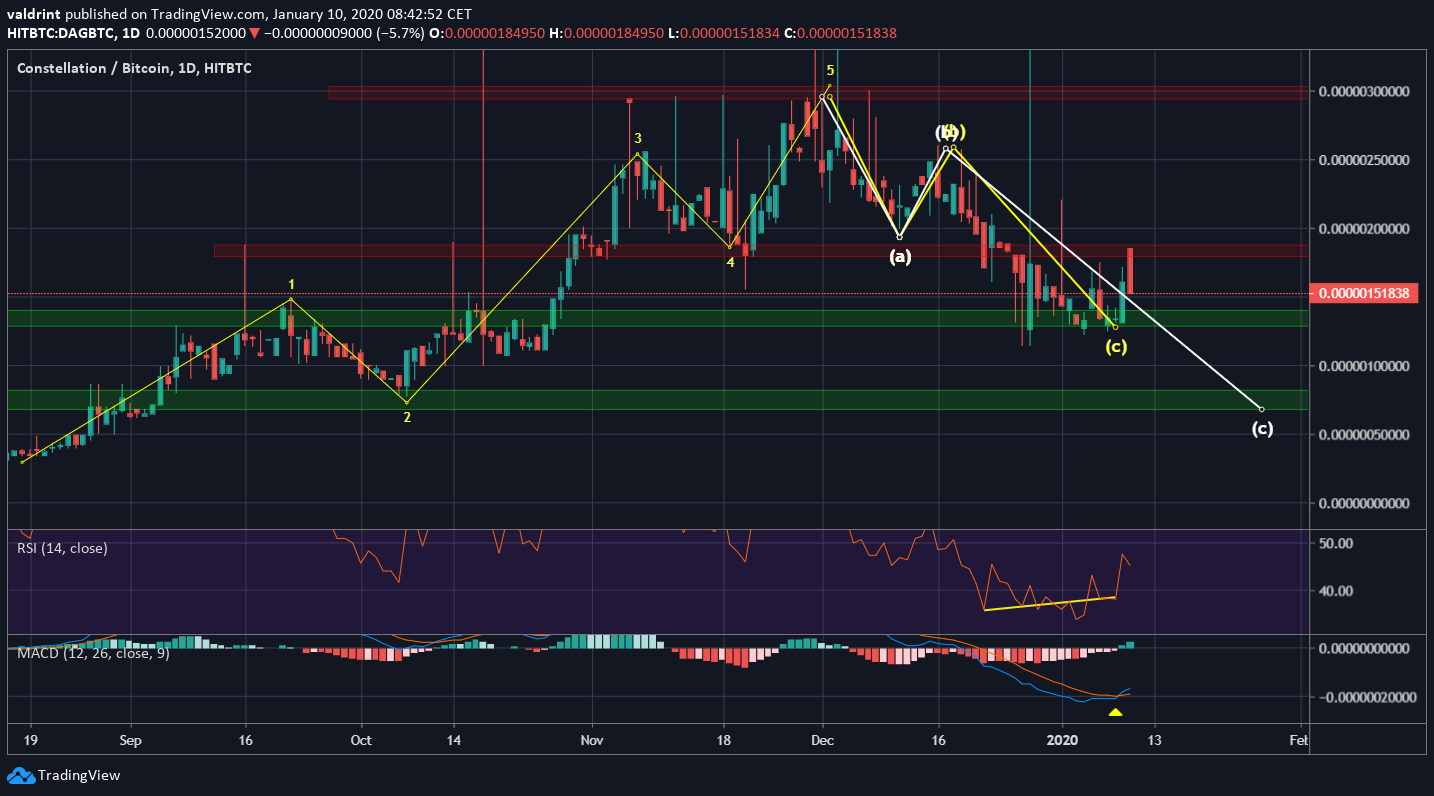Click the MACD (12, 26, close, 9) label
Viewport: 1434px width, 796px height.
[93, 654]
